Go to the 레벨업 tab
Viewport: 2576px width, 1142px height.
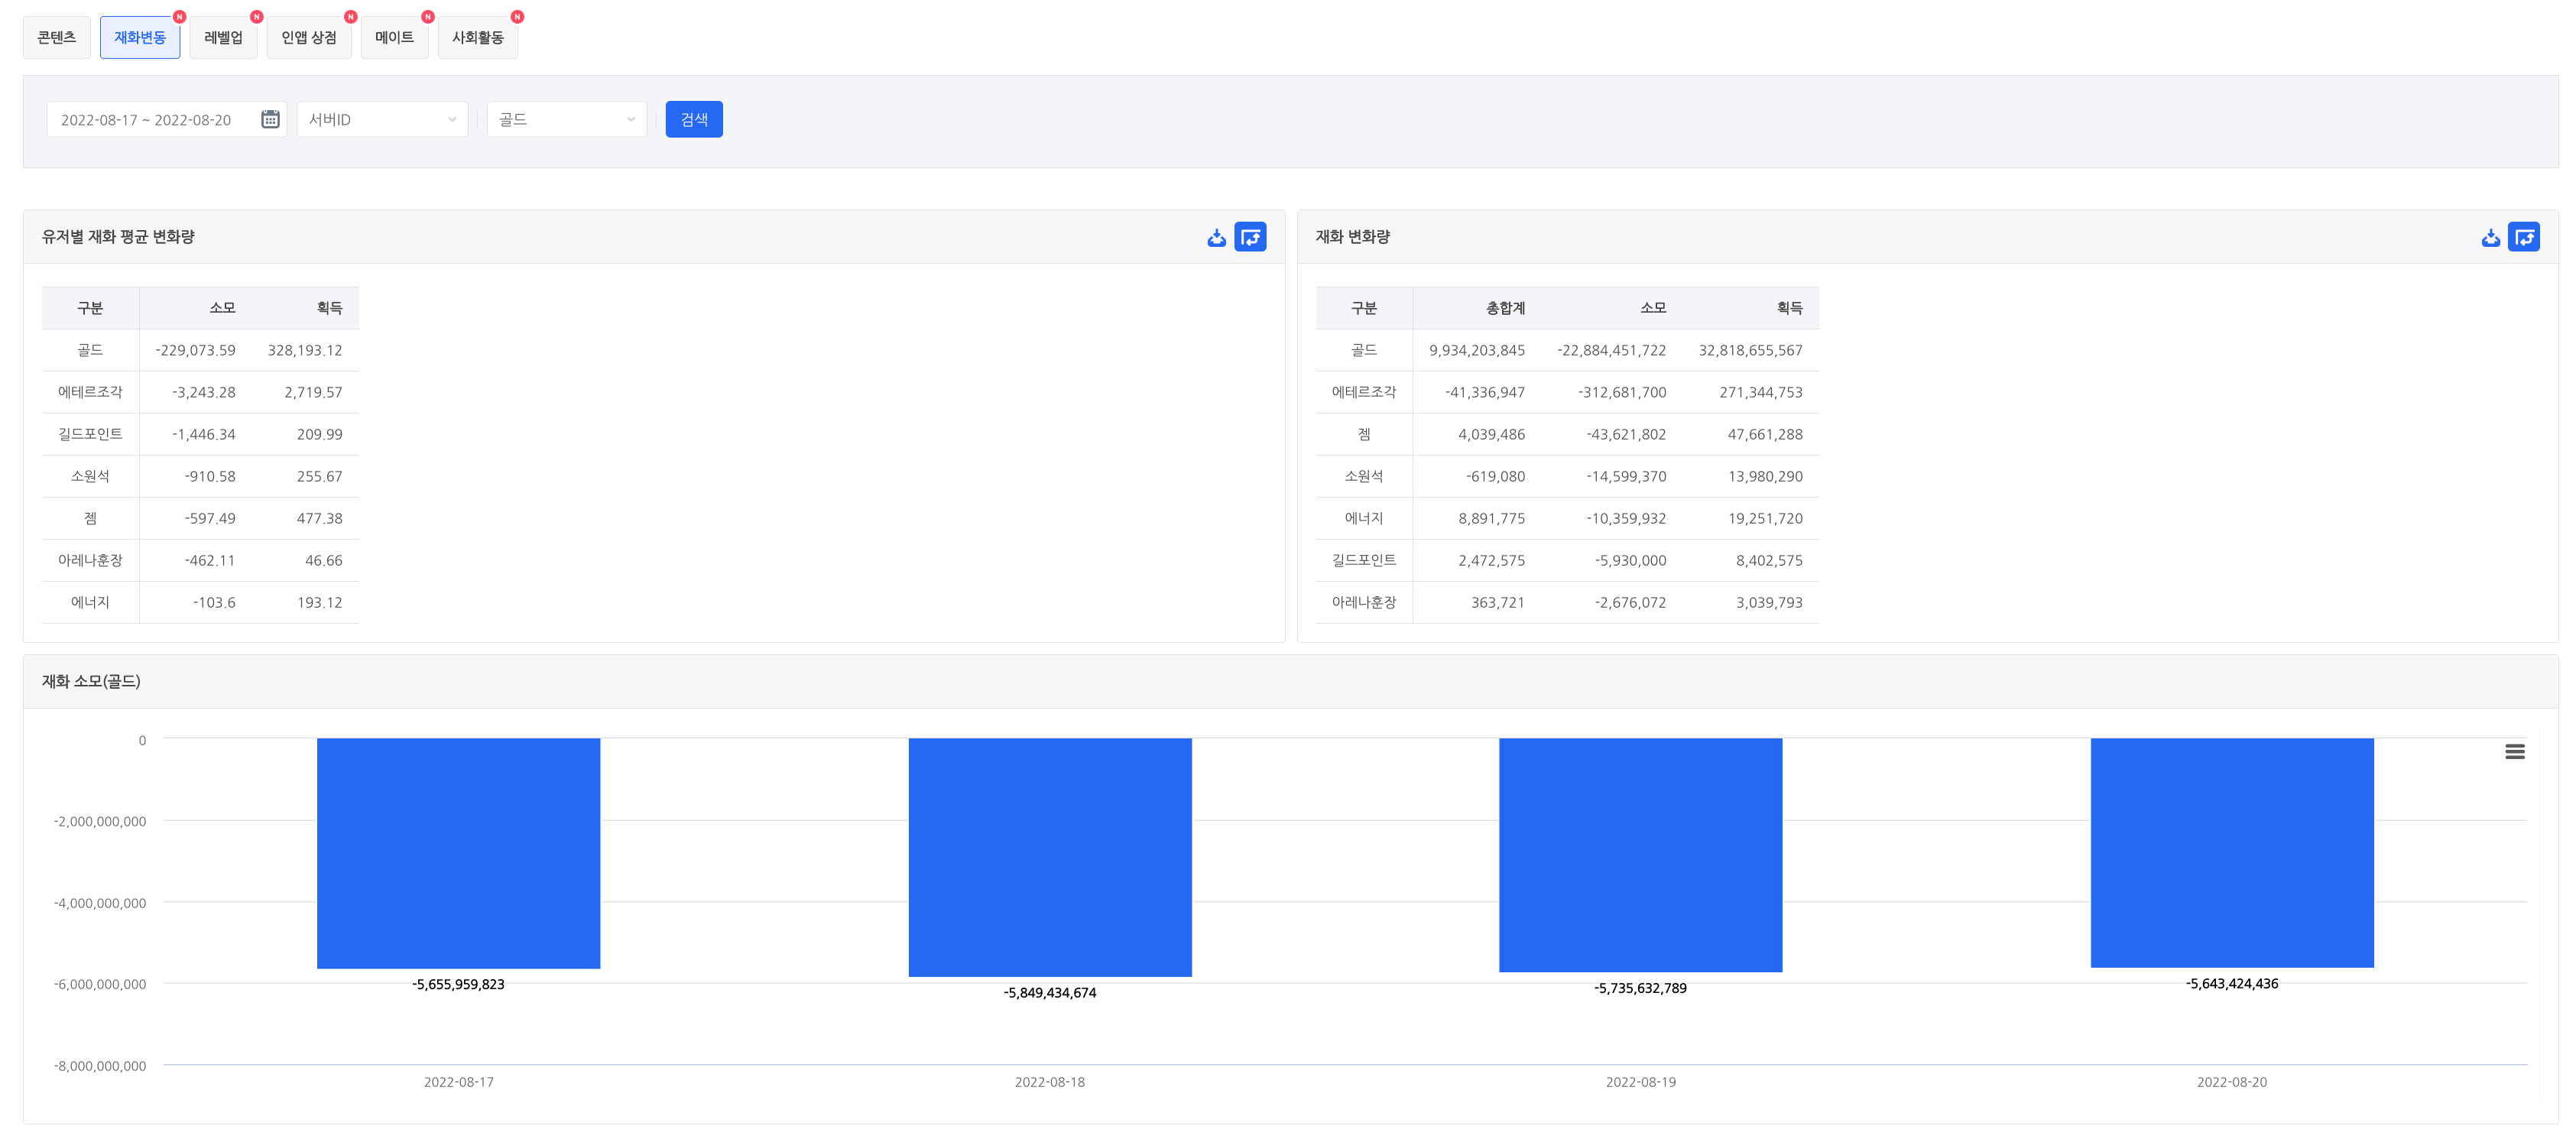tap(223, 37)
